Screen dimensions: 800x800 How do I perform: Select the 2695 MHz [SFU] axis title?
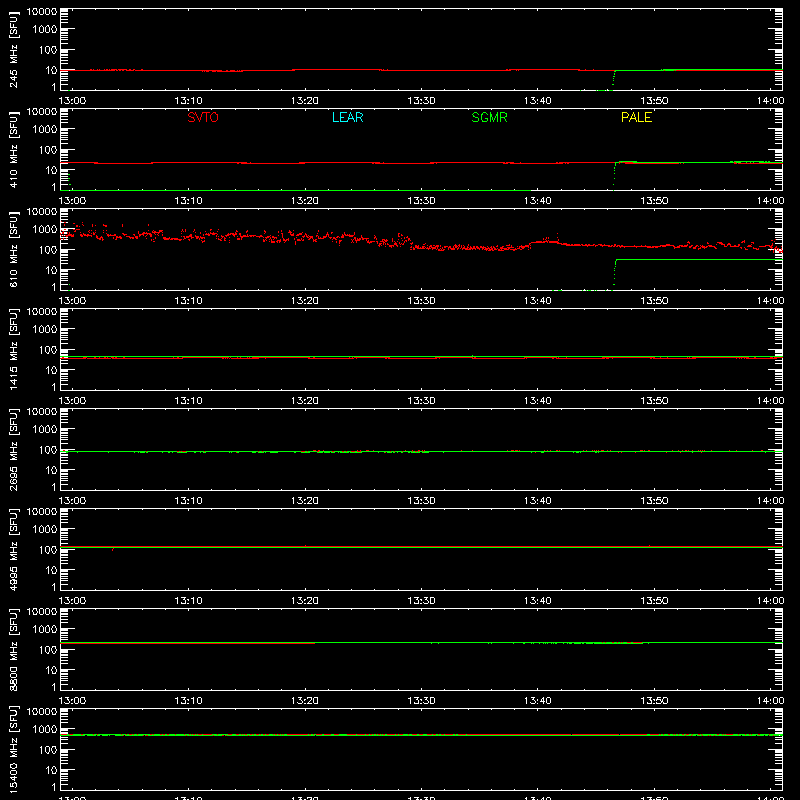13,449
